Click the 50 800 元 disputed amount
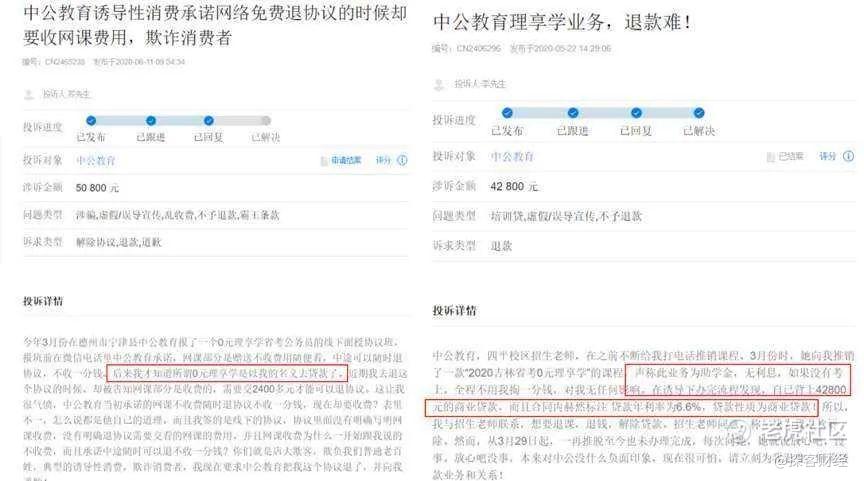 [x=97, y=188]
